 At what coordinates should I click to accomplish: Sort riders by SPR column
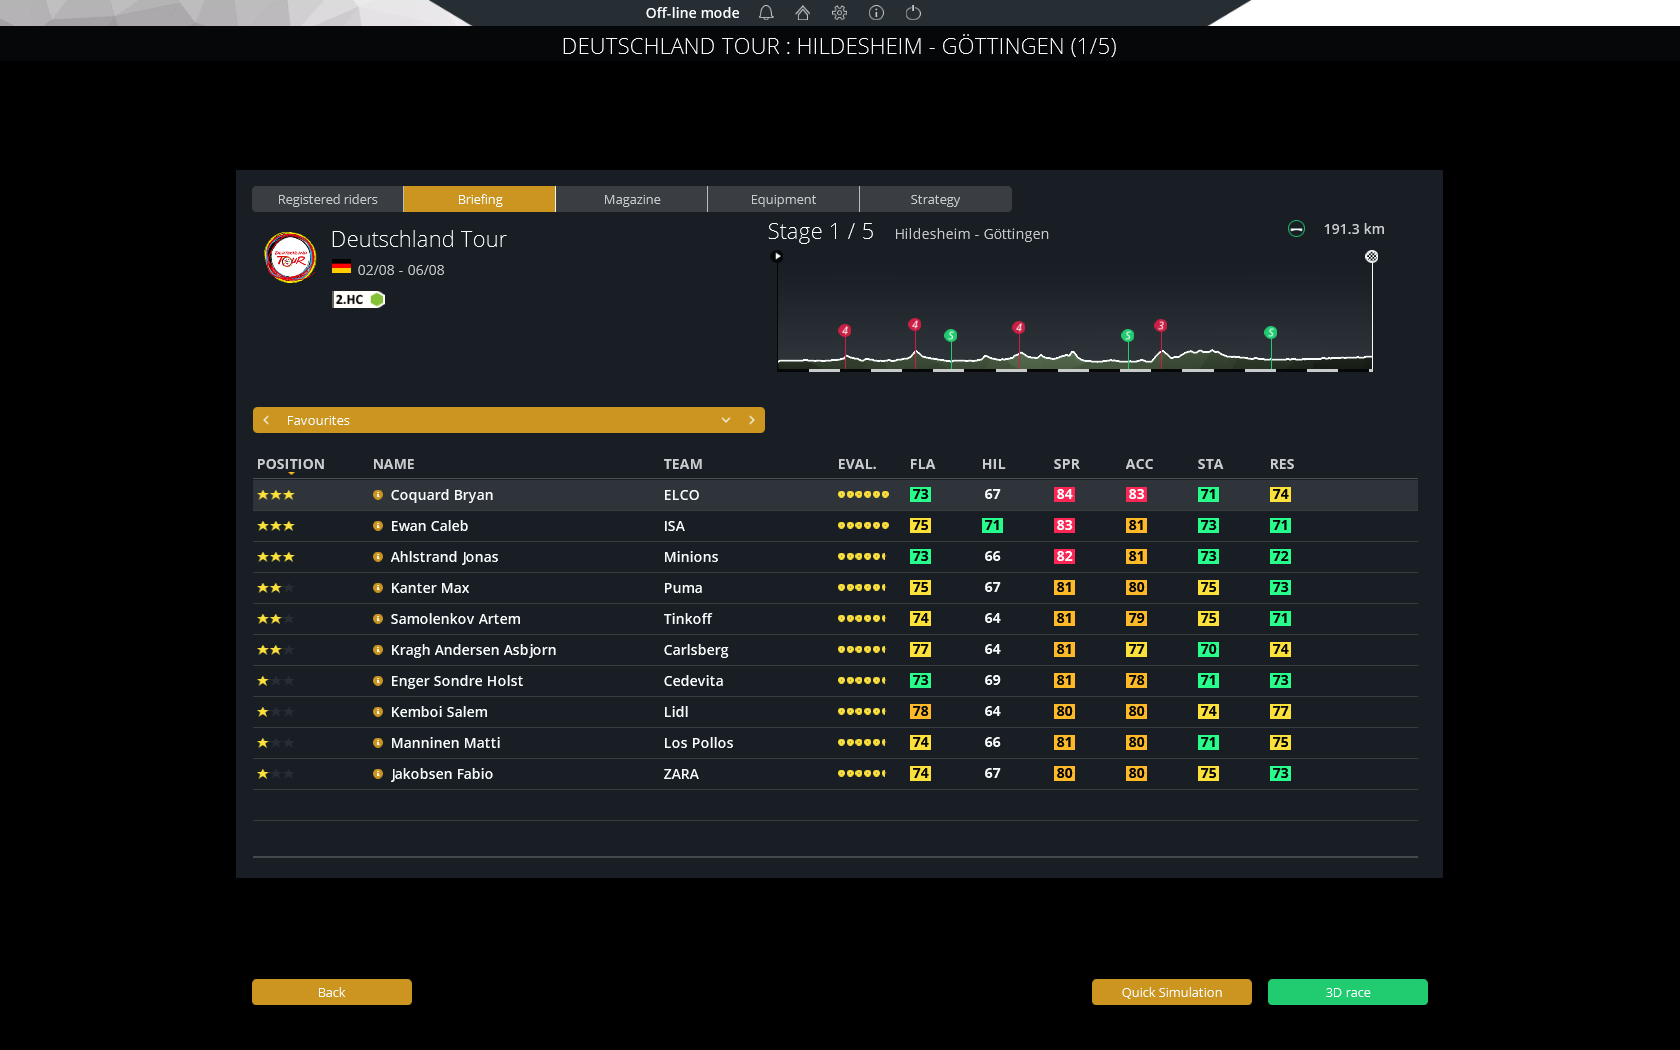pyautogui.click(x=1067, y=464)
